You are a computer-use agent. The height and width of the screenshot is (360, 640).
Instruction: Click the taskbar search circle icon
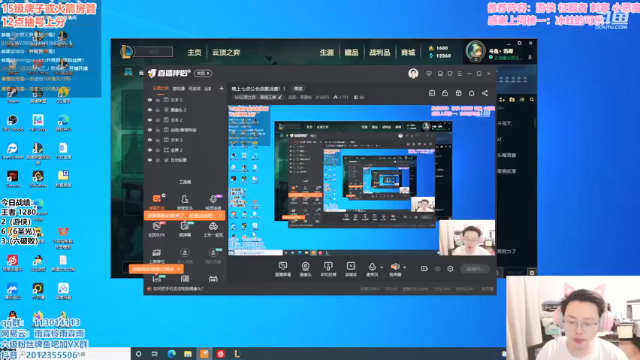pos(138,354)
